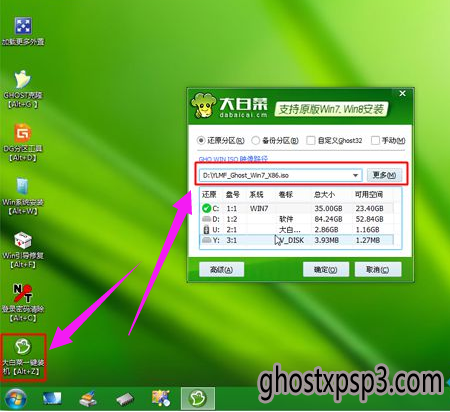Select the D: software partition row
This screenshot has width=450, height=412.
297,219
